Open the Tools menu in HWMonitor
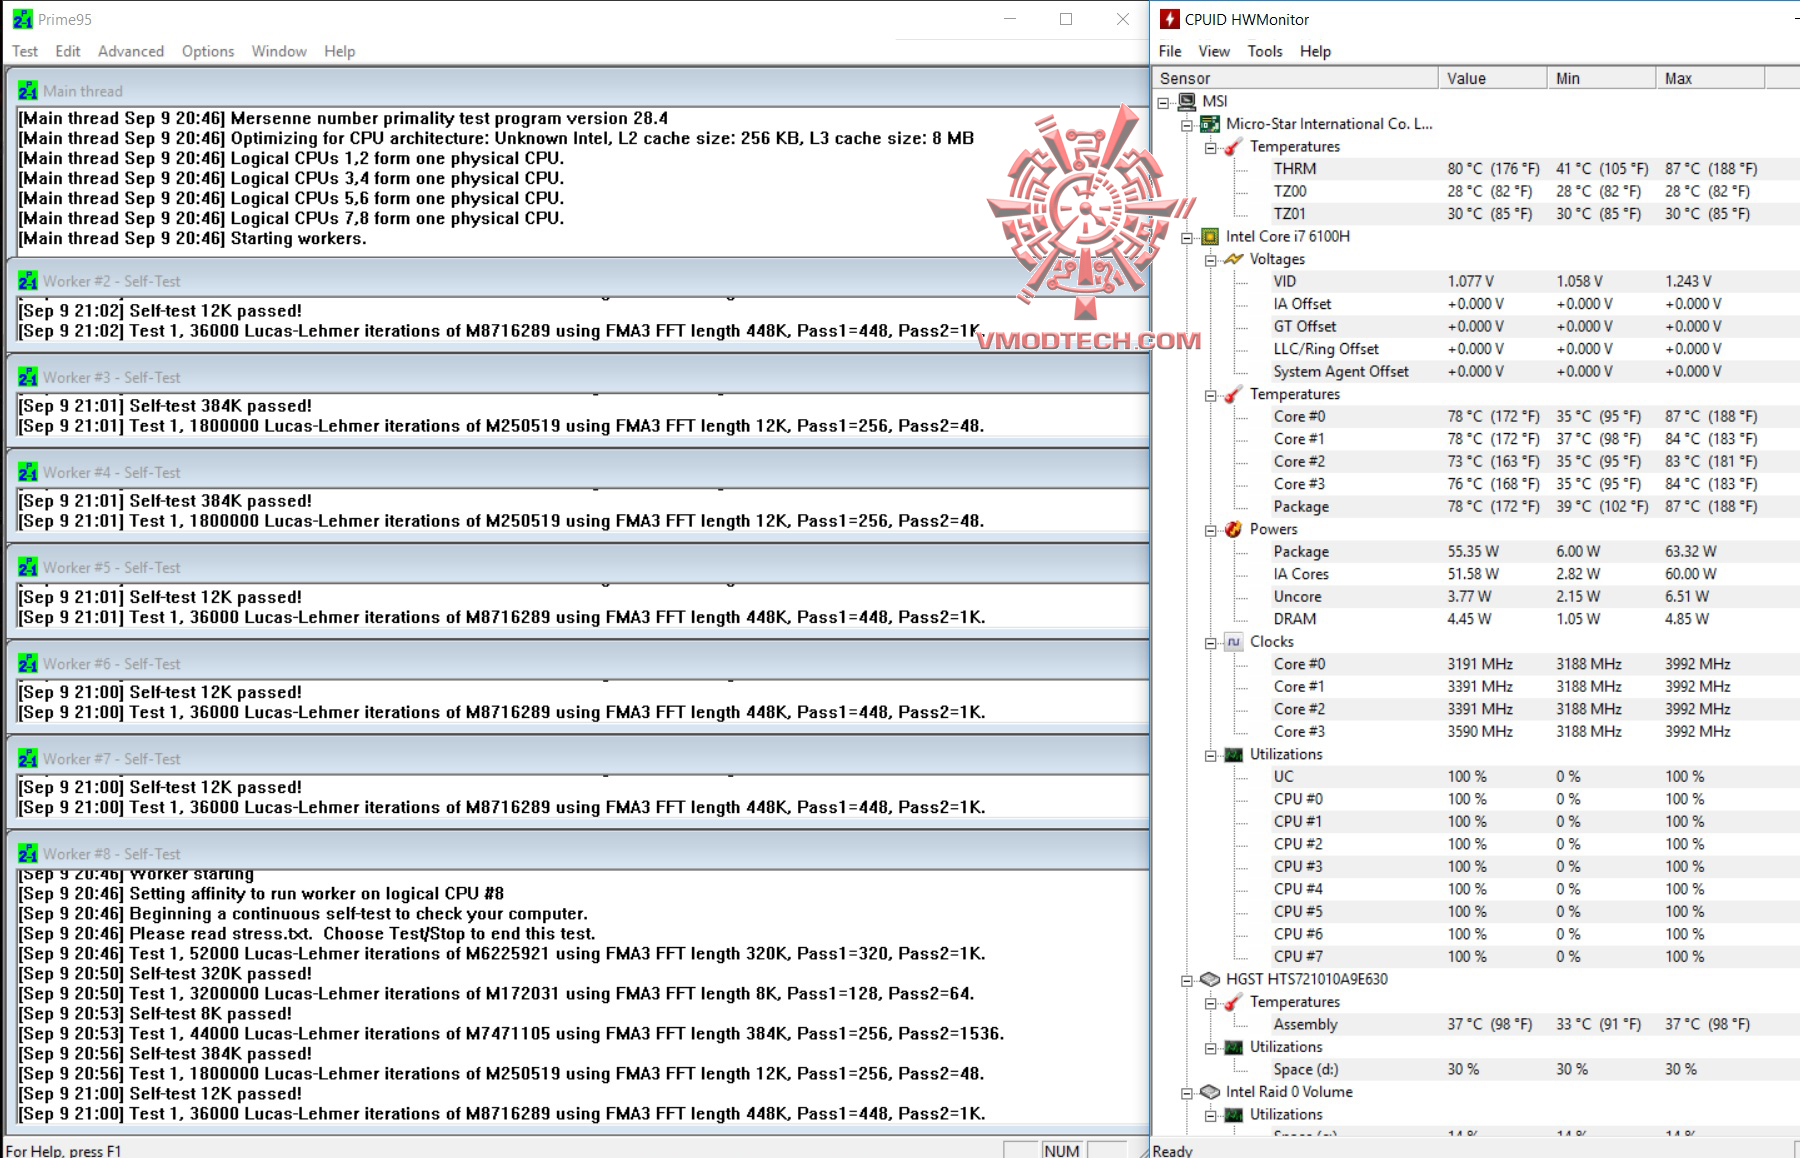1800x1158 pixels. pos(1265,51)
